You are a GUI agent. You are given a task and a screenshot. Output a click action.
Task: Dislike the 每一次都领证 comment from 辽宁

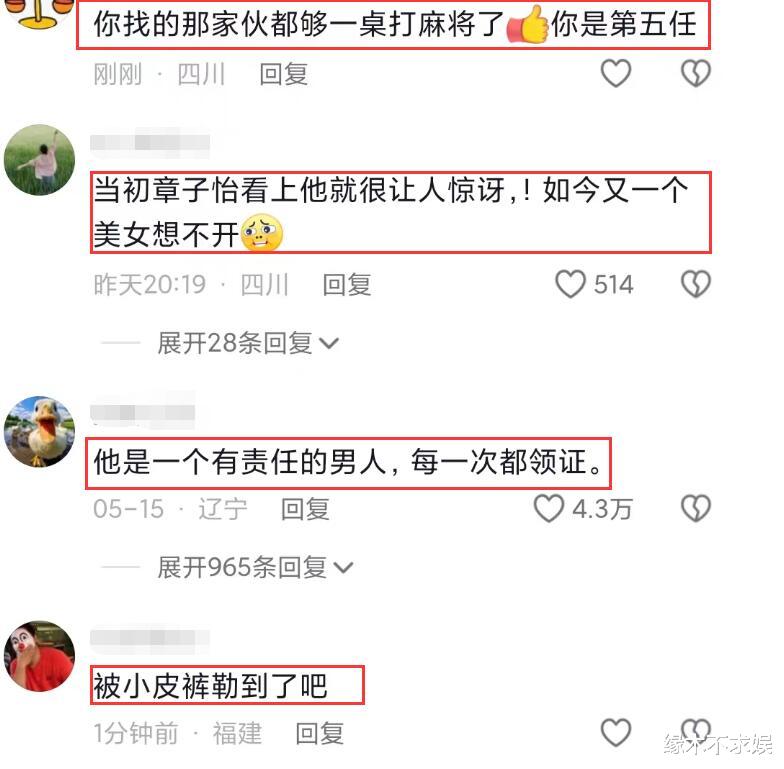(696, 508)
